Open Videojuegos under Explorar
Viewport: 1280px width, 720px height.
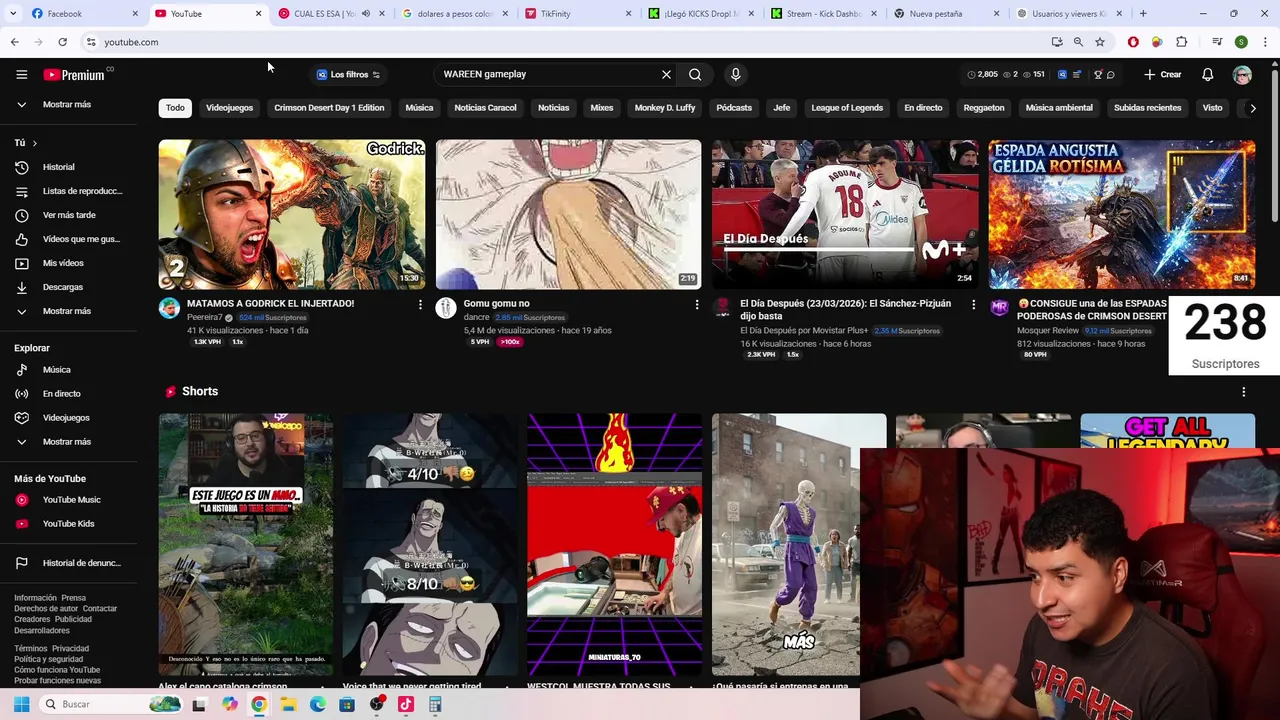pyautogui.click(x=68, y=418)
